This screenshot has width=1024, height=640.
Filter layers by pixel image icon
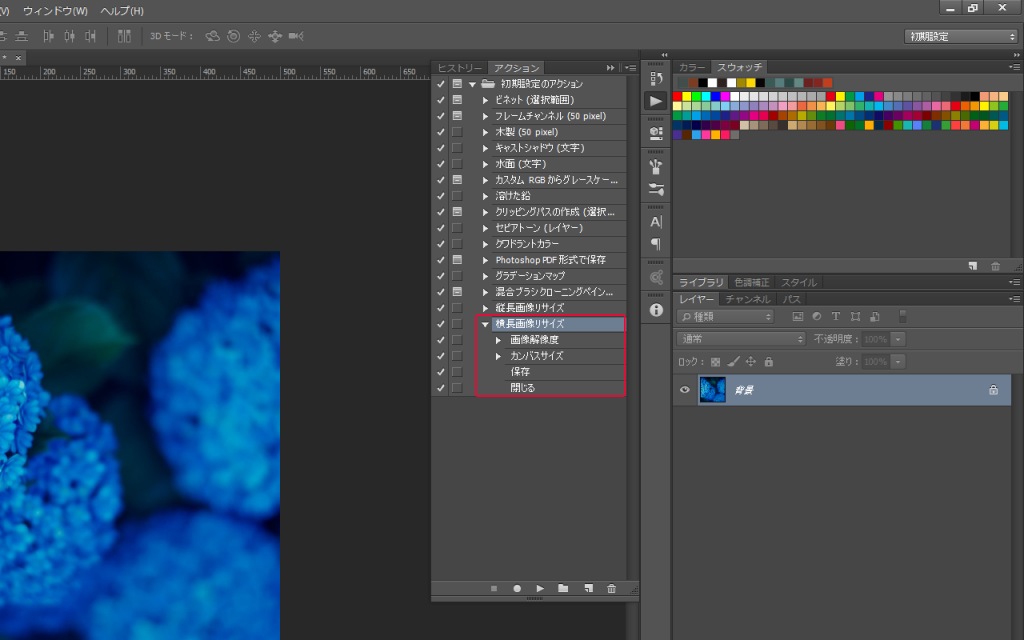pyautogui.click(x=797, y=317)
